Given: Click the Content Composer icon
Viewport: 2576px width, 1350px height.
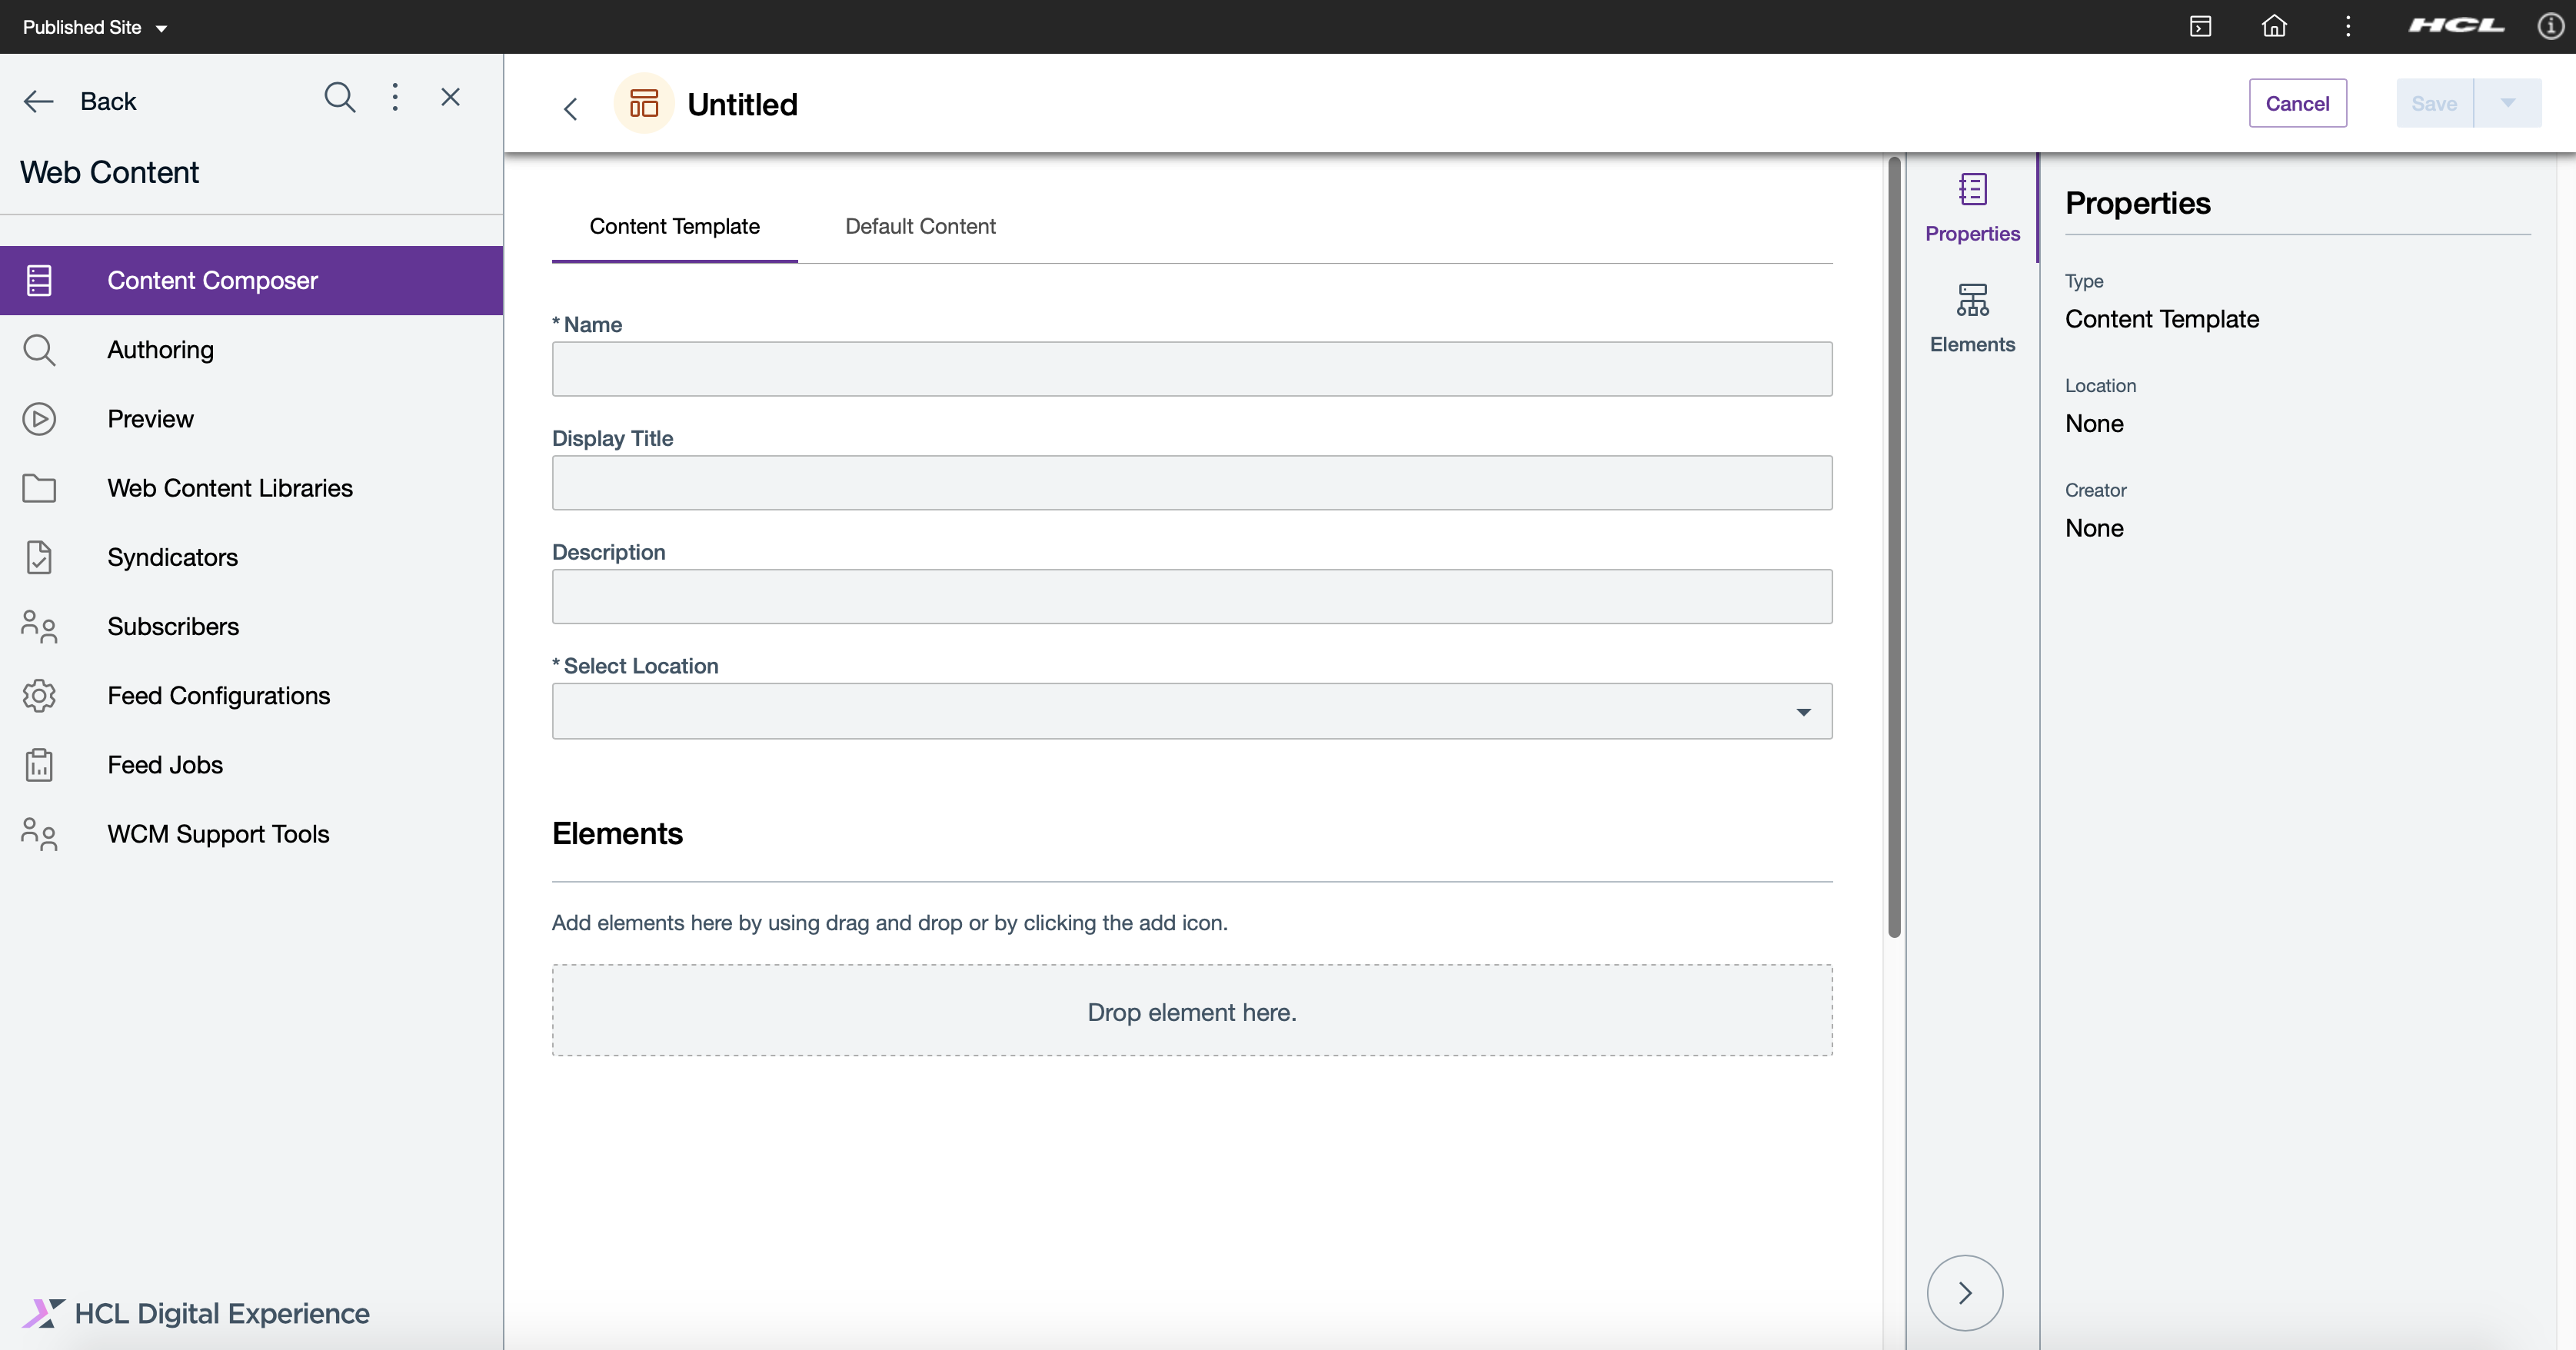Looking at the screenshot, I should pos(39,280).
